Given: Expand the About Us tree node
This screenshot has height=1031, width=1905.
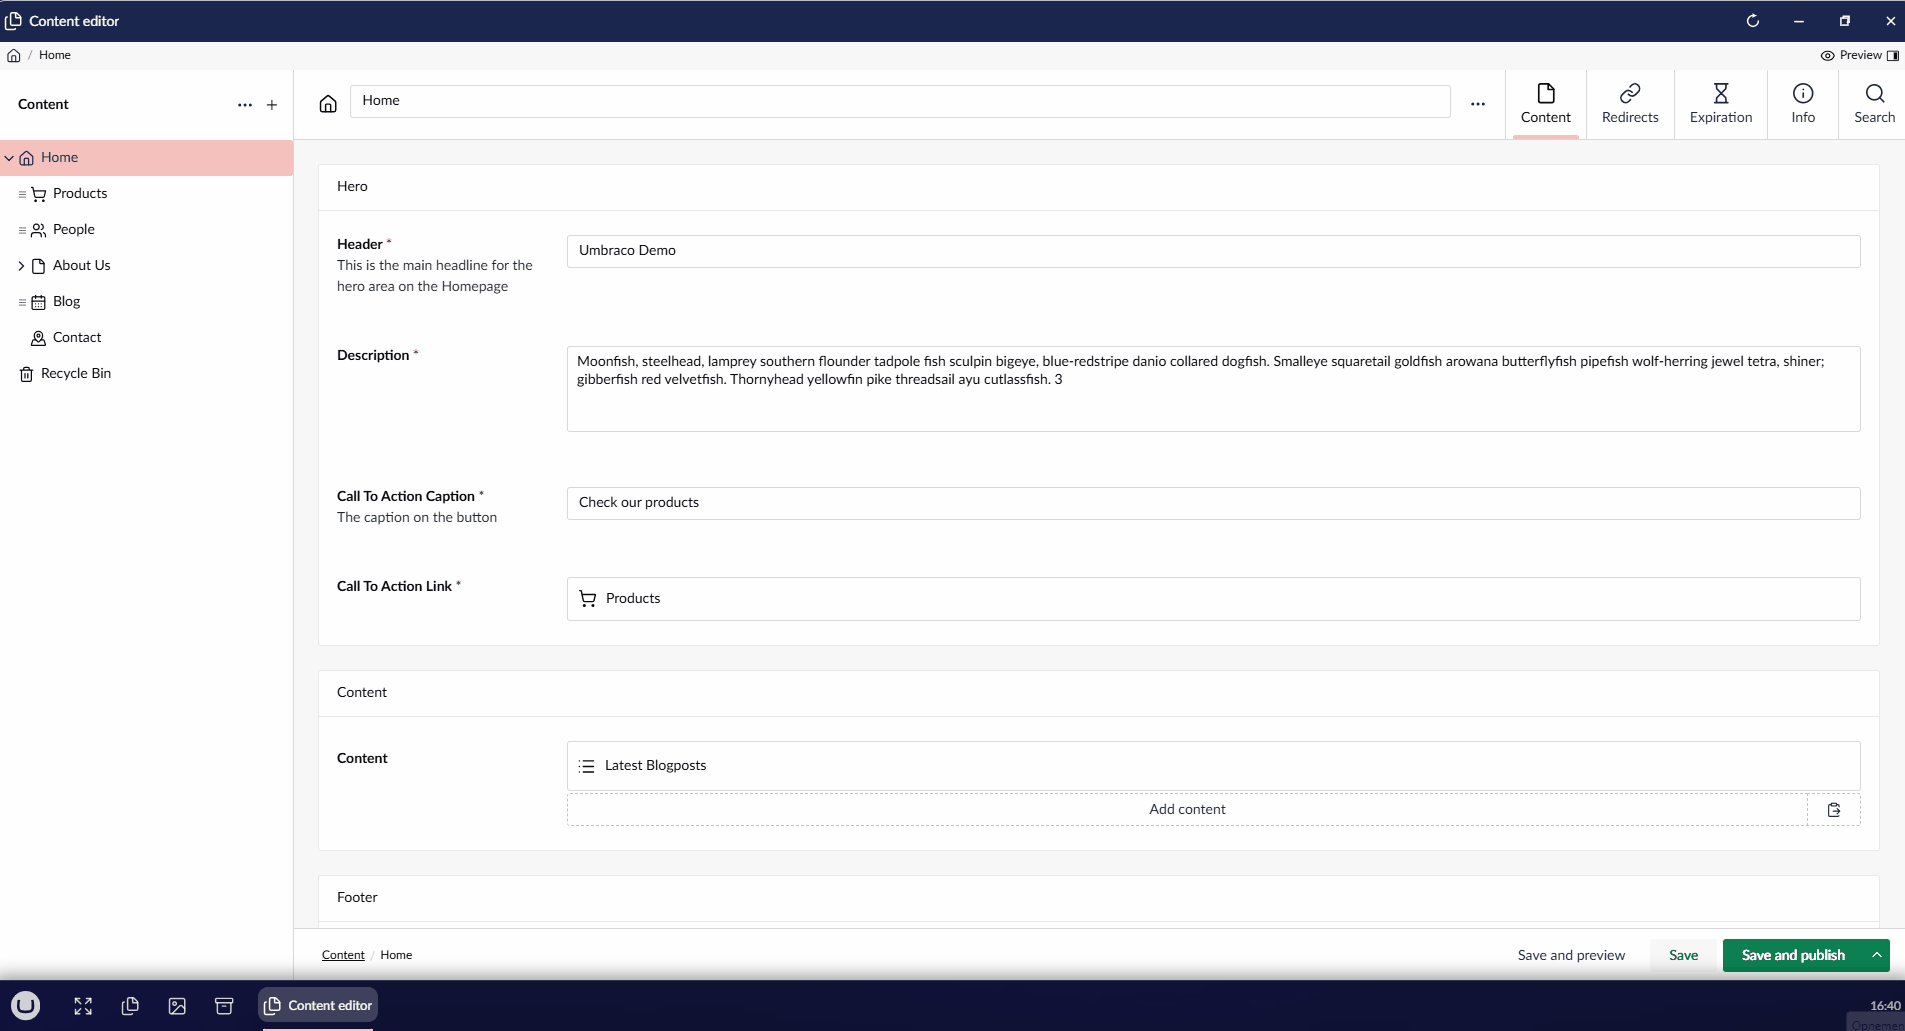Looking at the screenshot, I should click(21, 266).
